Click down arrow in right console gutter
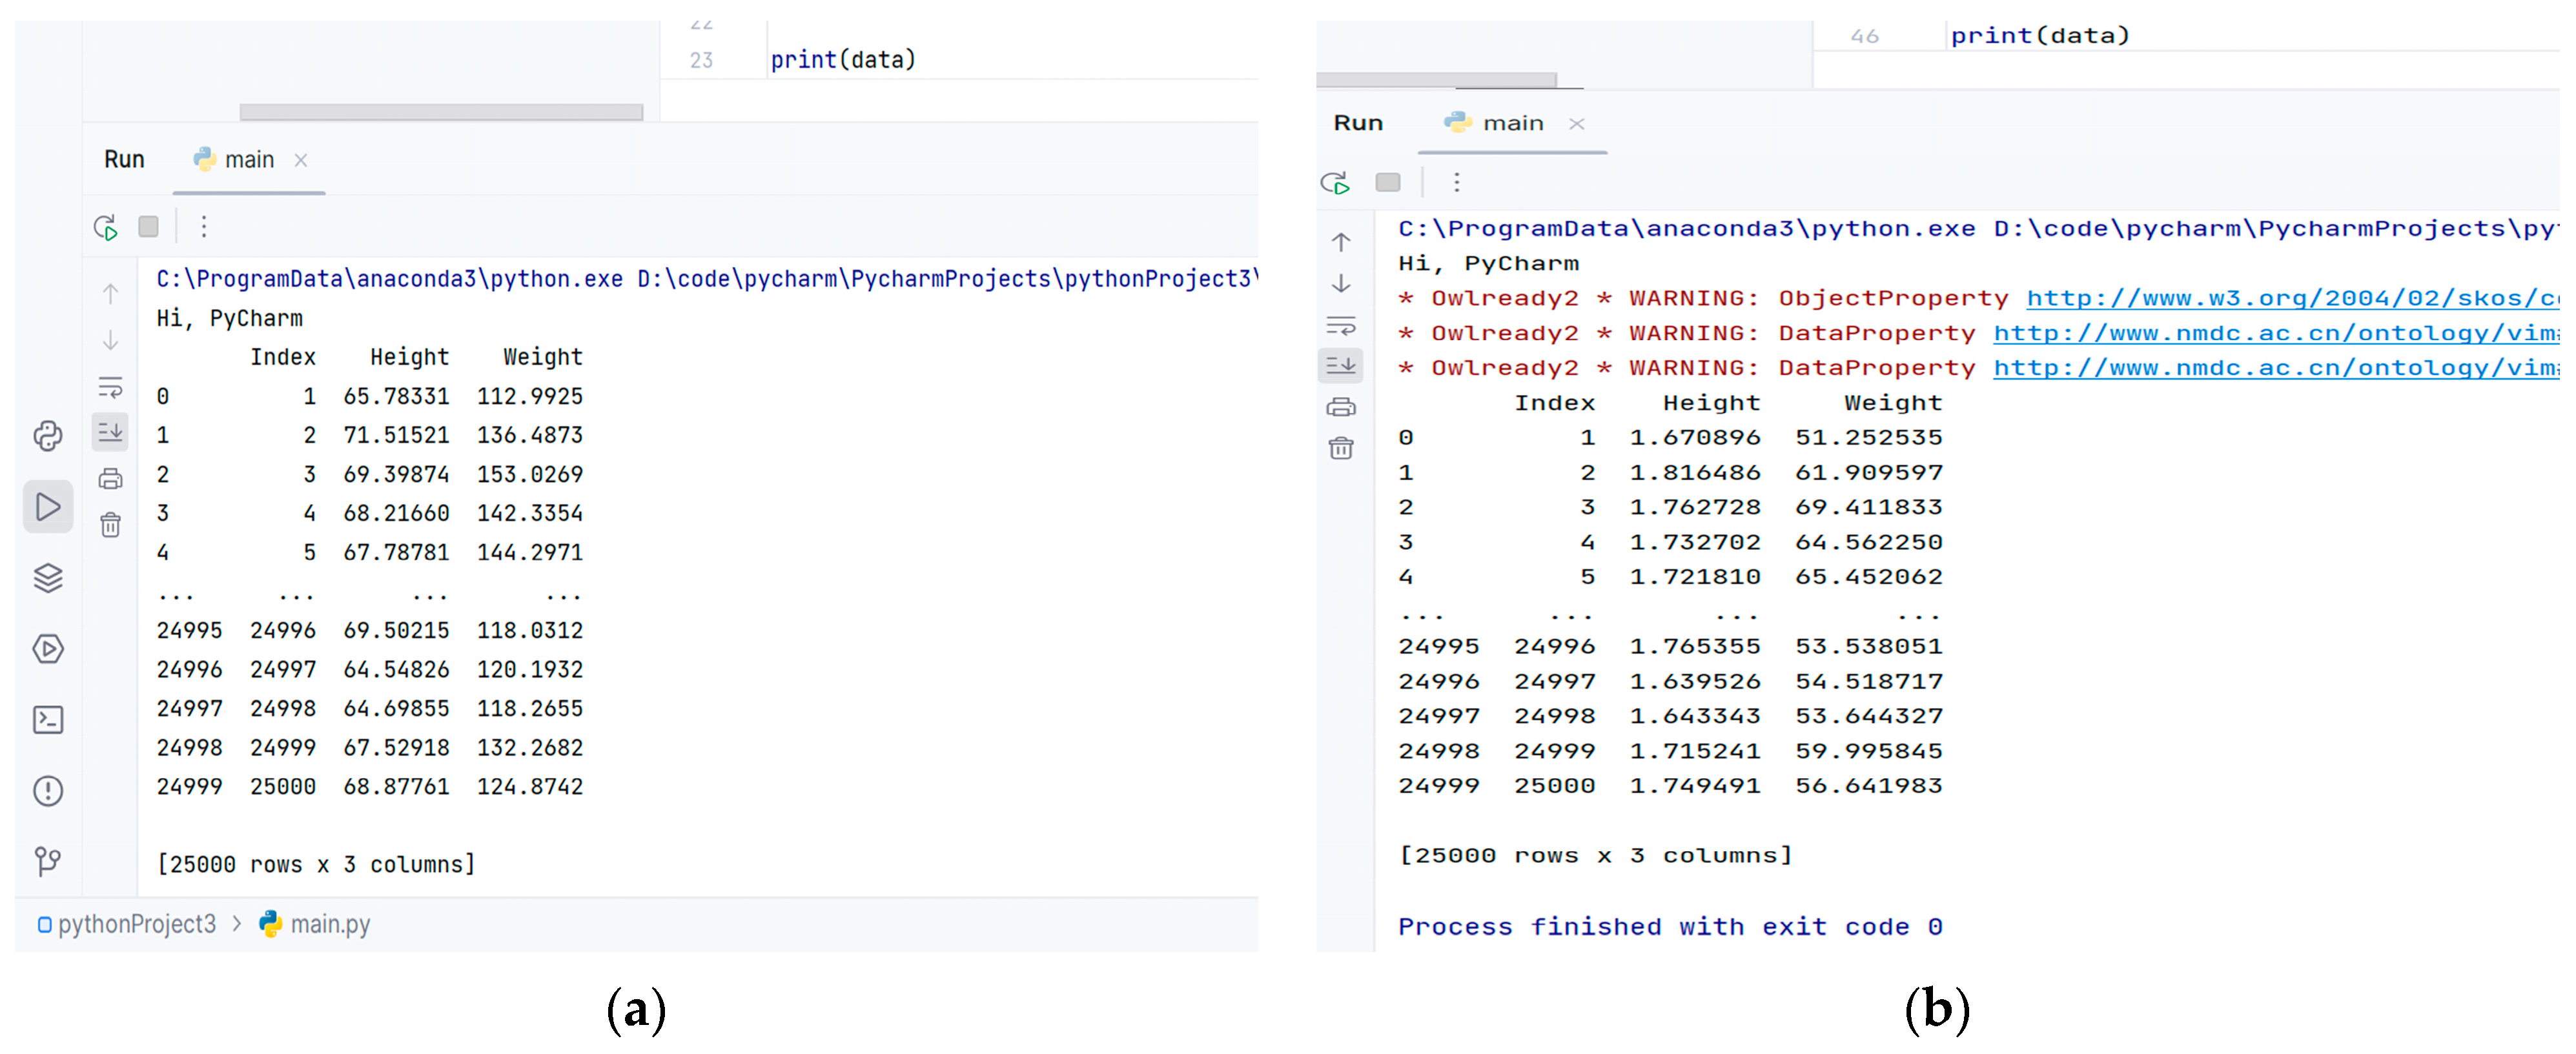Screen dimensions: 2576x1054 [x=1342, y=284]
